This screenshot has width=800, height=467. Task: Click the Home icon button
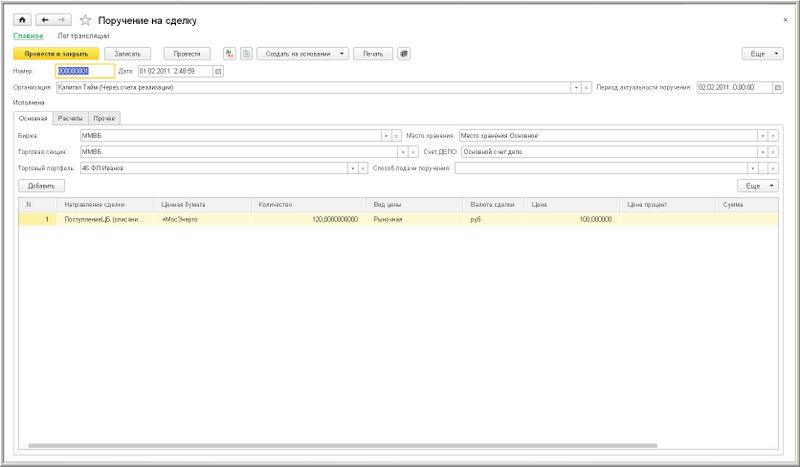click(x=22, y=20)
